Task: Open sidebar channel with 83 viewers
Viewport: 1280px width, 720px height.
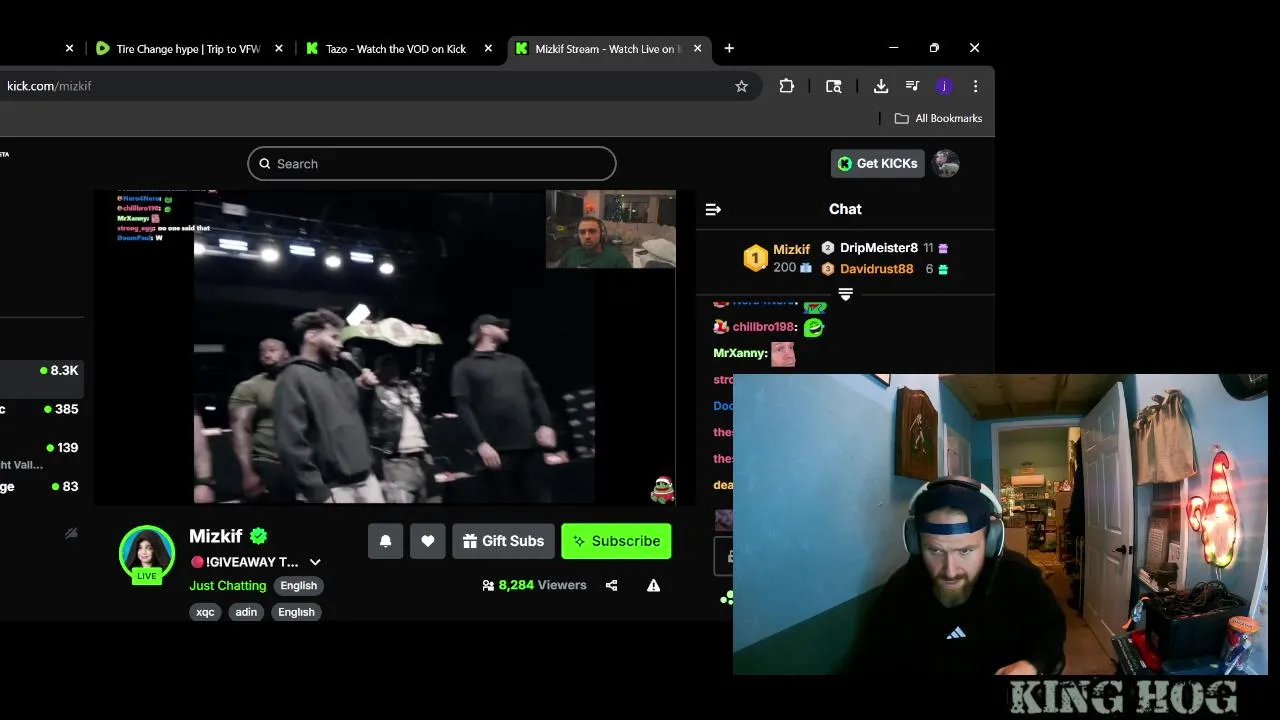Action: [42, 487]
